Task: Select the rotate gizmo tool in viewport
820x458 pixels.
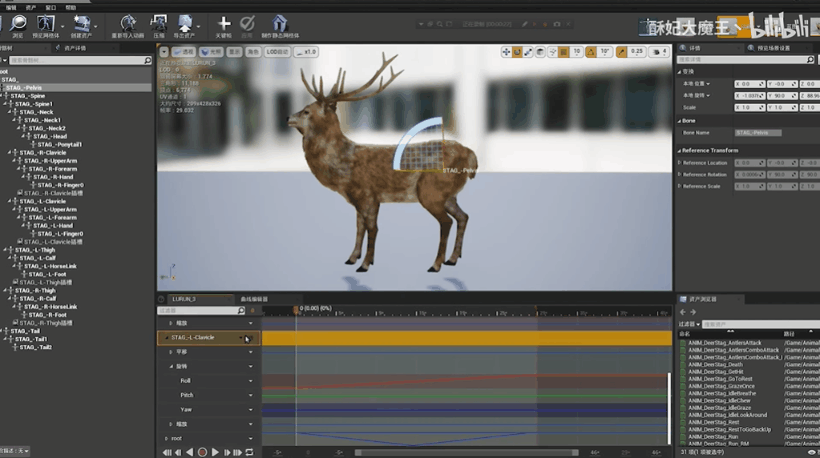Action: tap(517, 52)
